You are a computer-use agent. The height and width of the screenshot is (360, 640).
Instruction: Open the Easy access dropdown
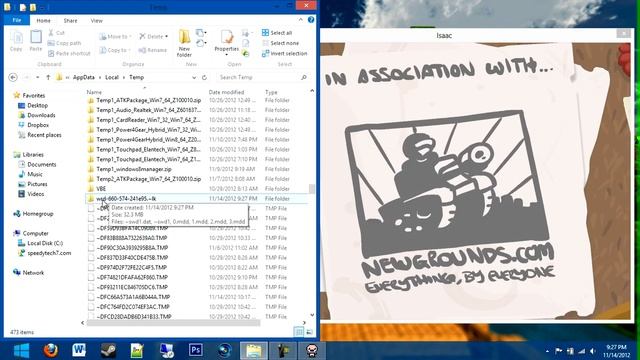(201, 43)
